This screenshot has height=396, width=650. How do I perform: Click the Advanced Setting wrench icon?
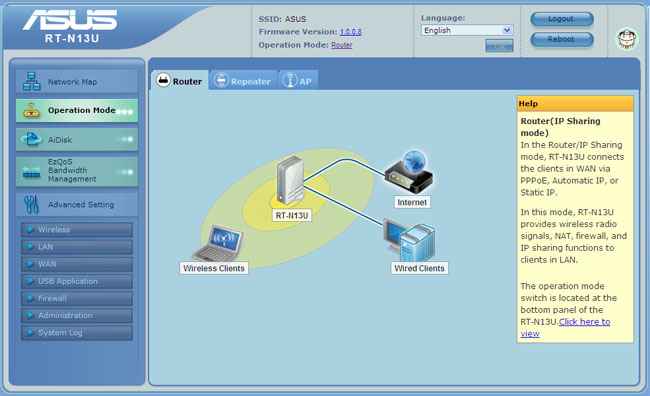[31, 204]
